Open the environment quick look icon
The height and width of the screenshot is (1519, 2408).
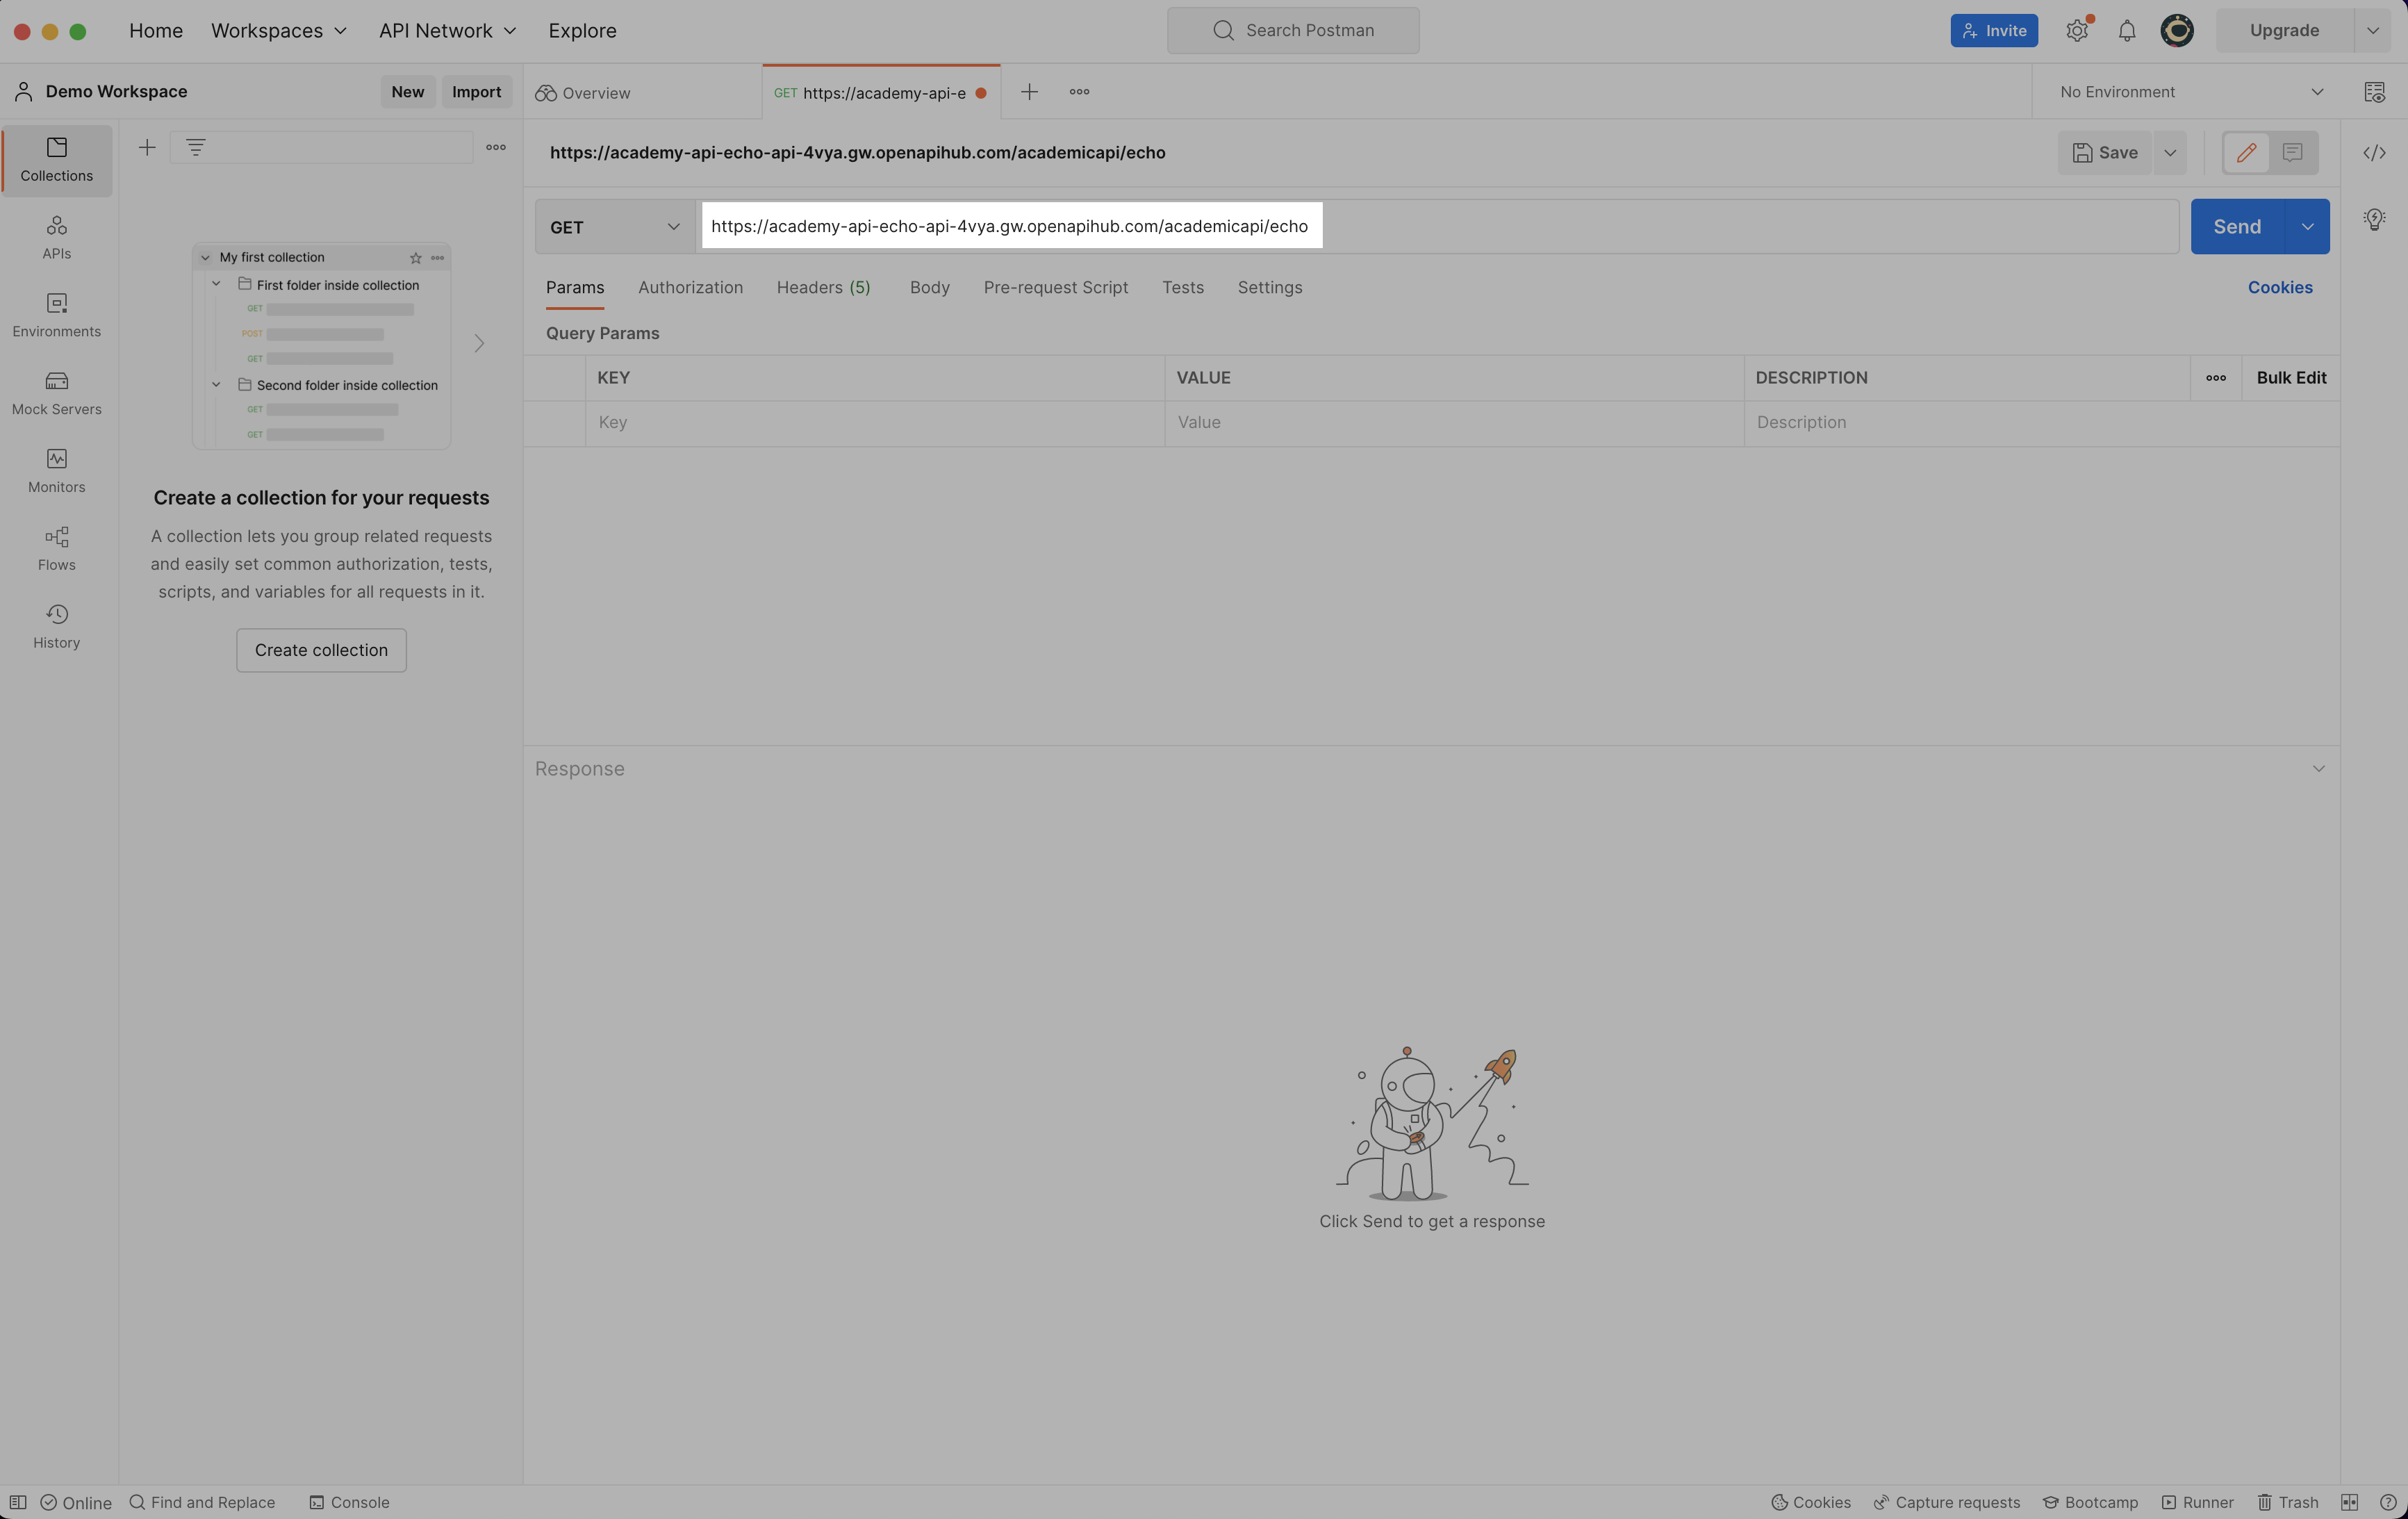2374,92
